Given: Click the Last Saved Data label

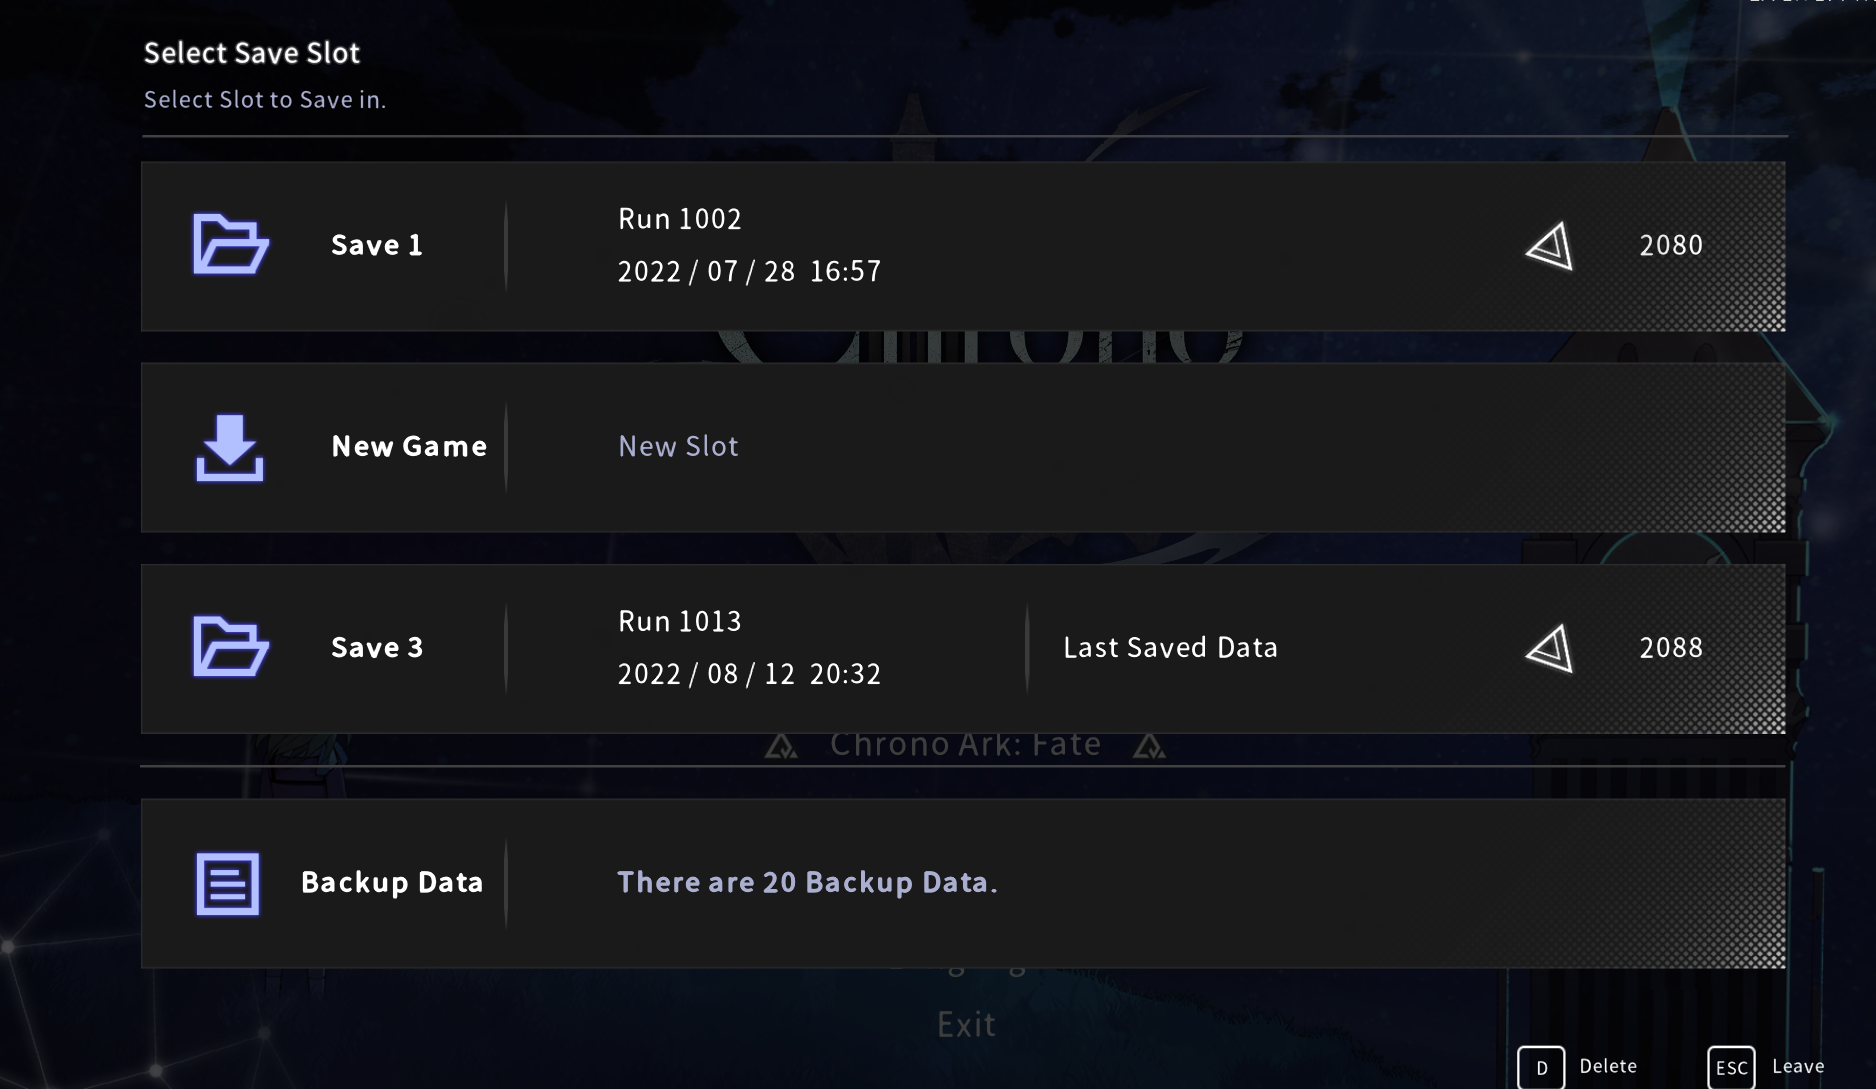Looking at the screenshot, I should click(1170, 647).
